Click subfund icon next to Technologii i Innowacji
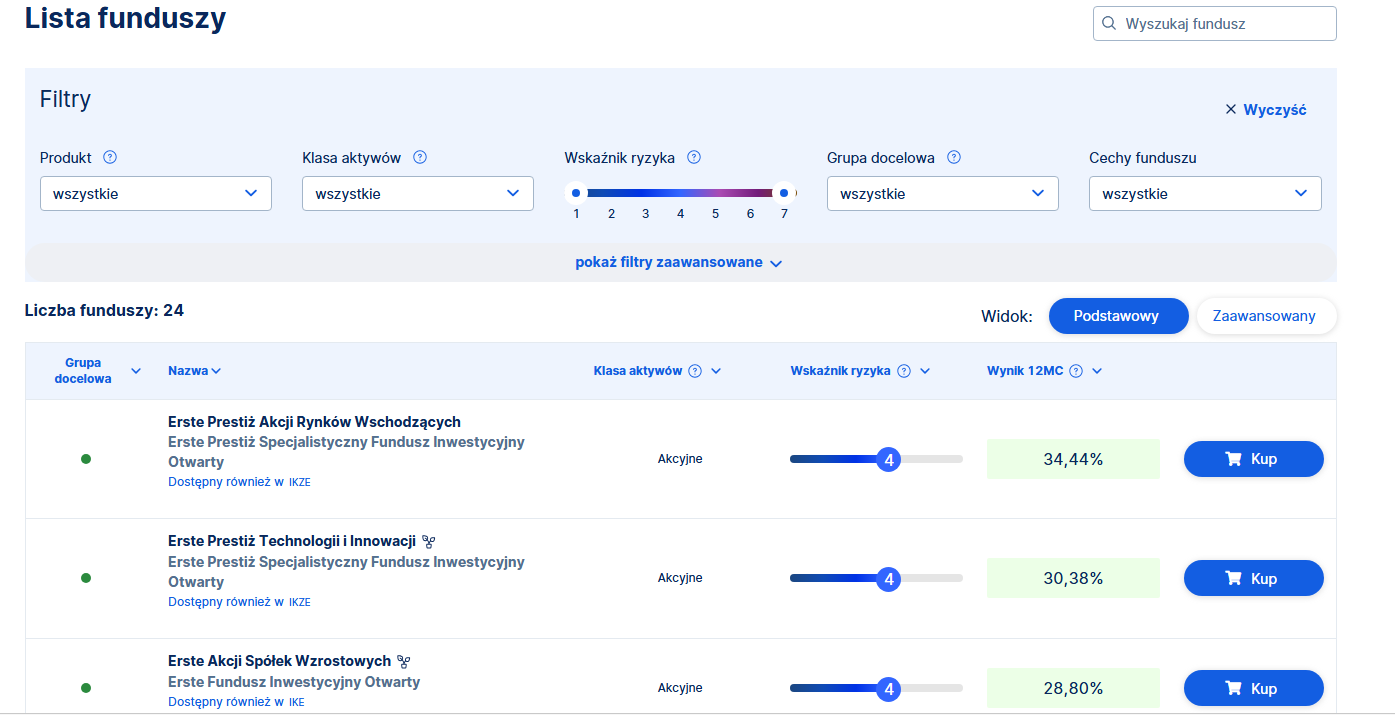 (429, 542)
